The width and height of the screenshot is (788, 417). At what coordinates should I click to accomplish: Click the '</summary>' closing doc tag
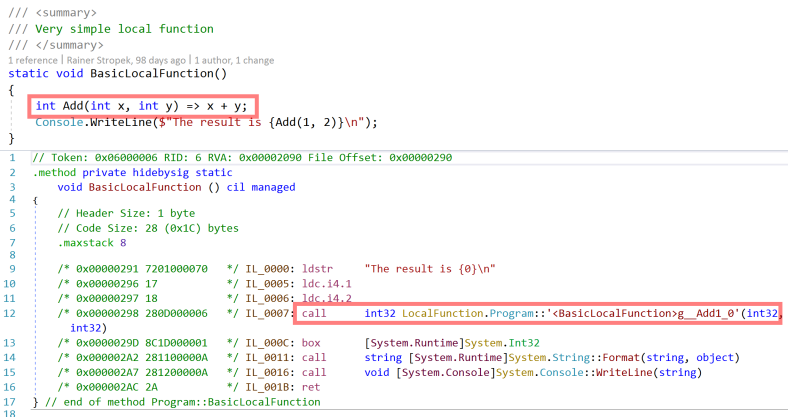click(x=69, y=45)
